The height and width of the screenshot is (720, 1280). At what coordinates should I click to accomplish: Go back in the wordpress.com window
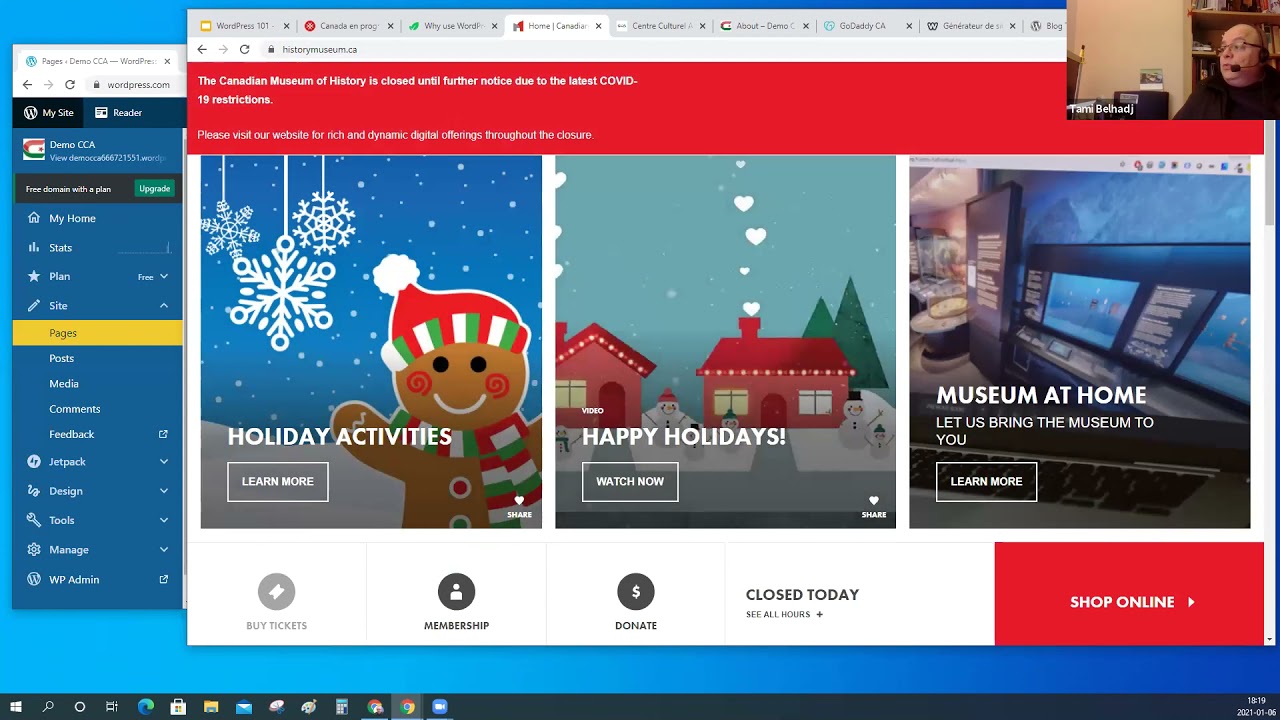coord(27,85)
